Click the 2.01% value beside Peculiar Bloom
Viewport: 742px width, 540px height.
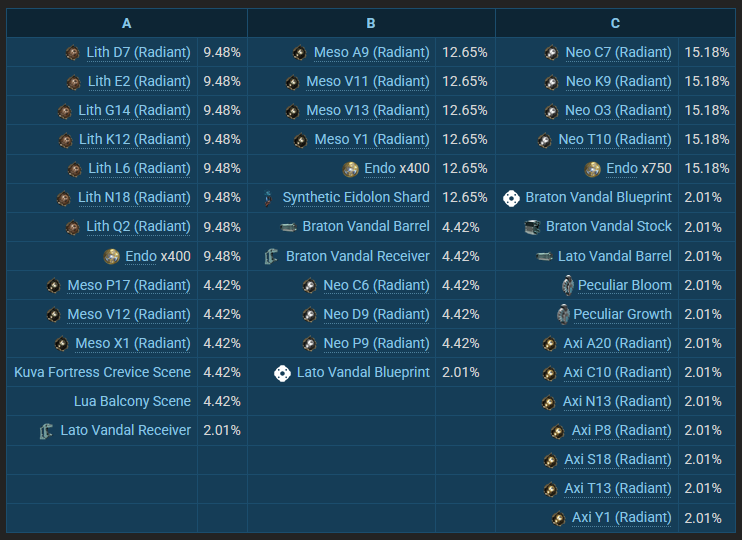[x=703, y=286]
